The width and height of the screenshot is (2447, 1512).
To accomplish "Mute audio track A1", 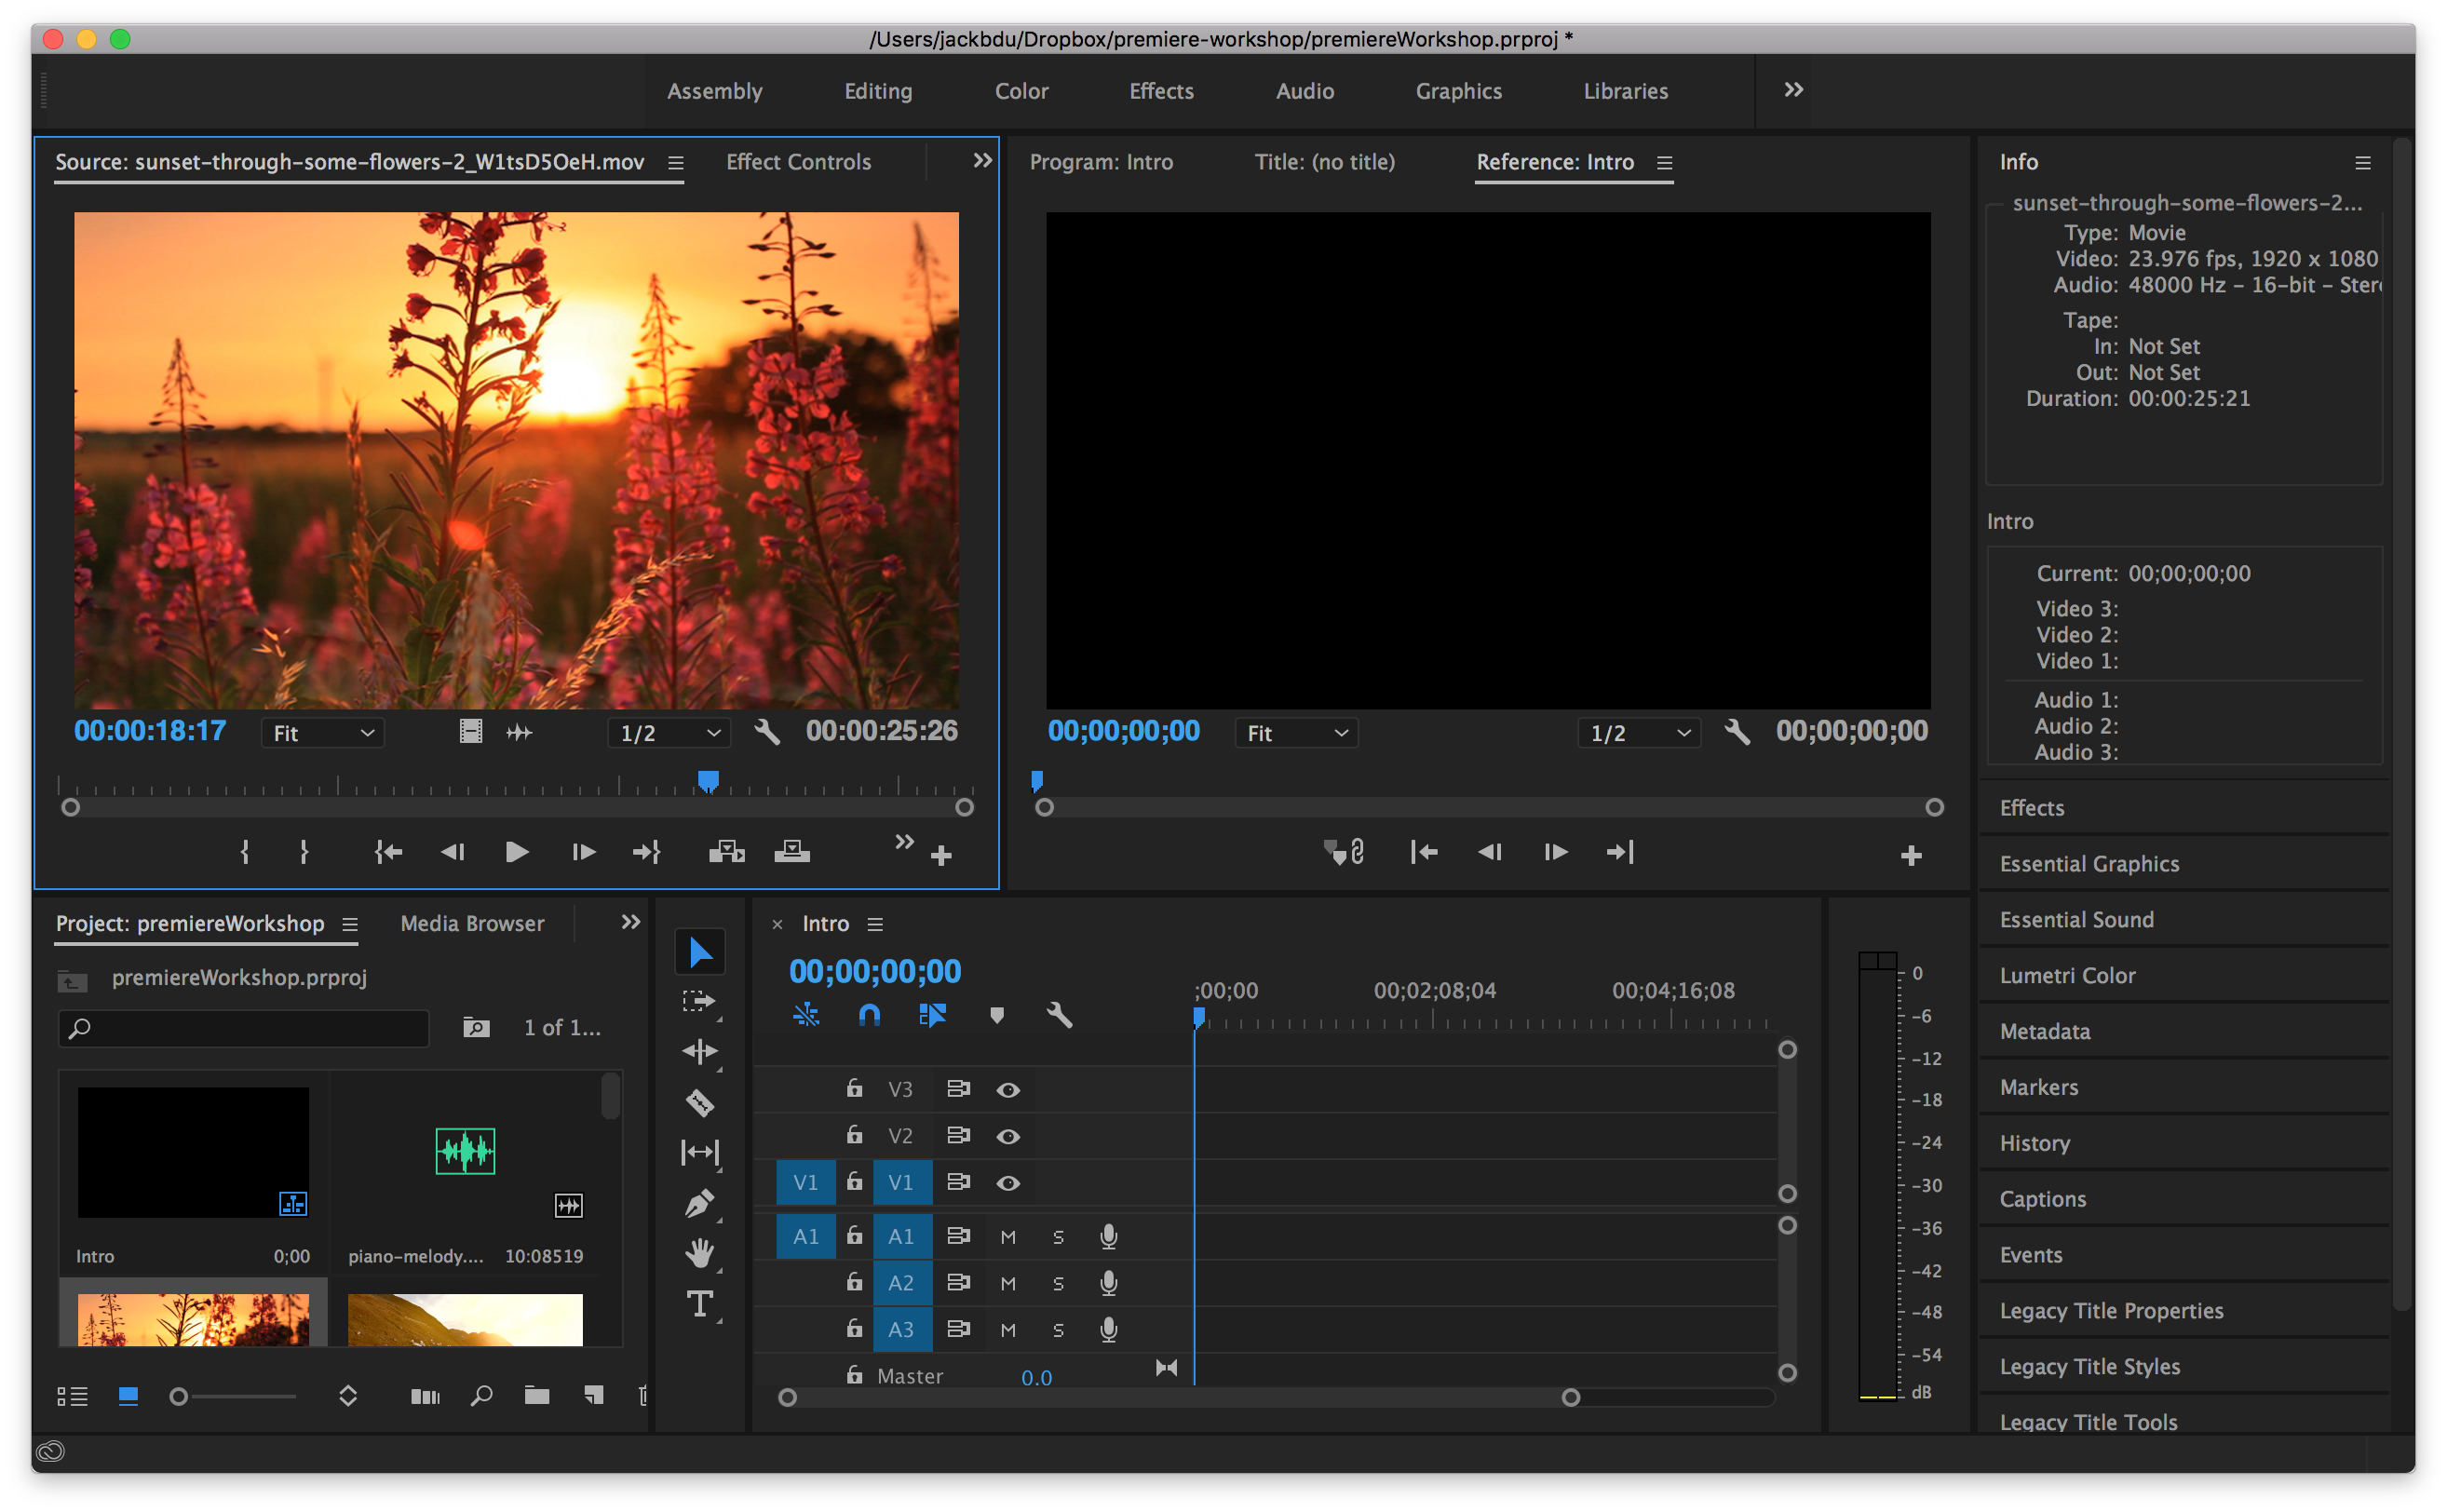I will (1008, 1238).
